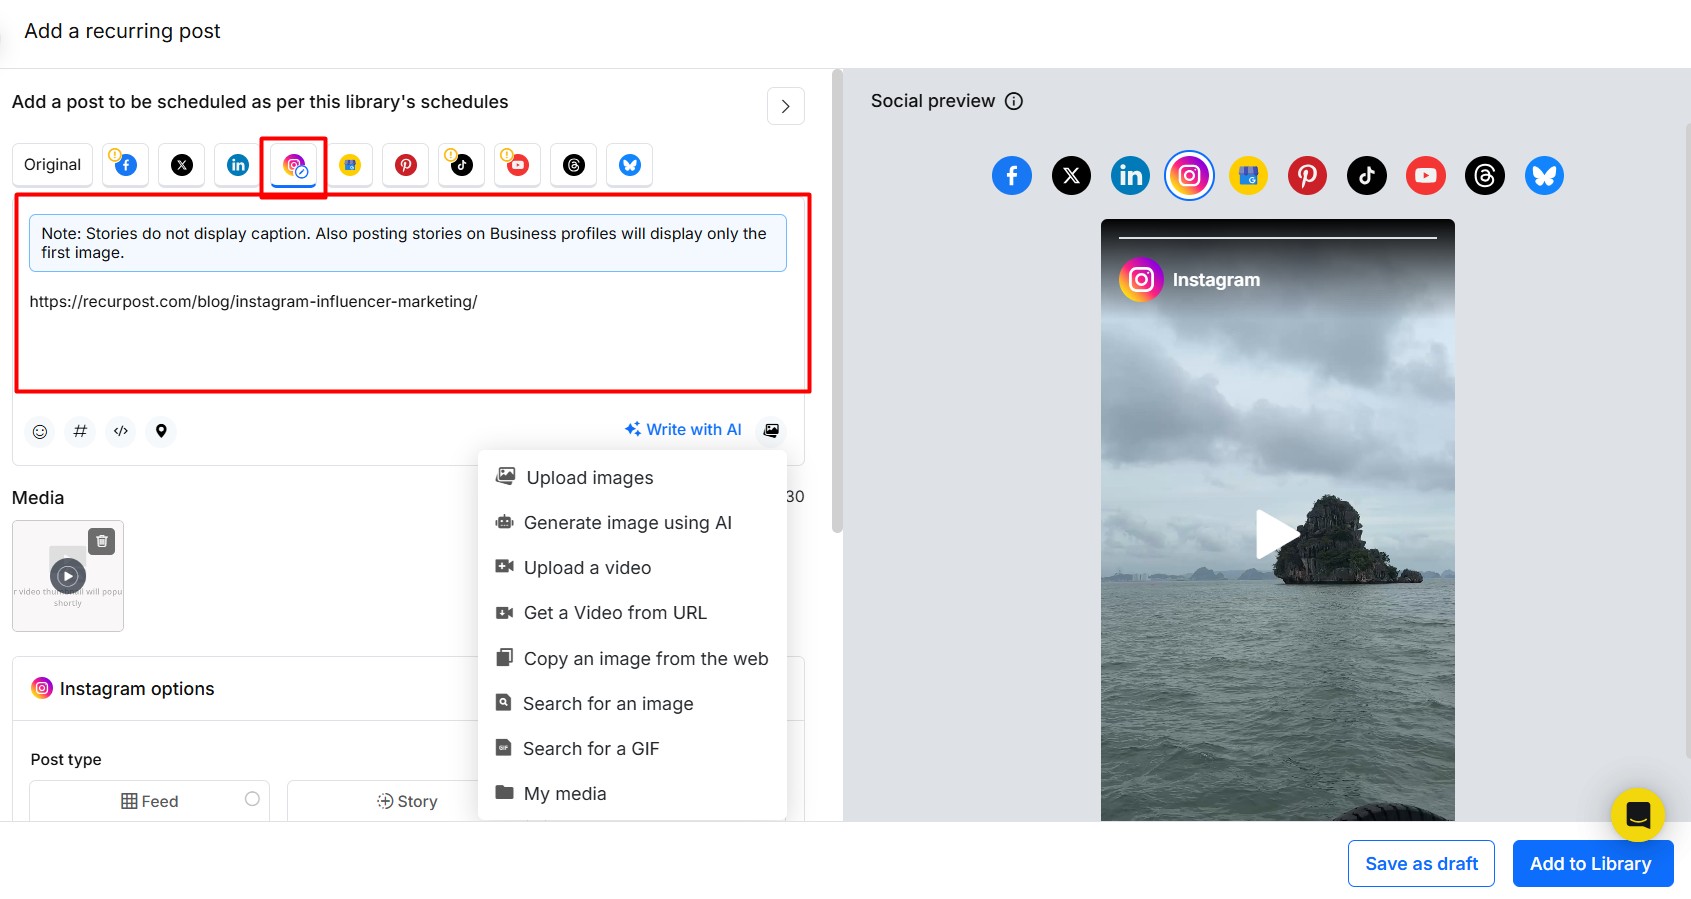Switch to the LinkedIn caption tab

[238, 165]
